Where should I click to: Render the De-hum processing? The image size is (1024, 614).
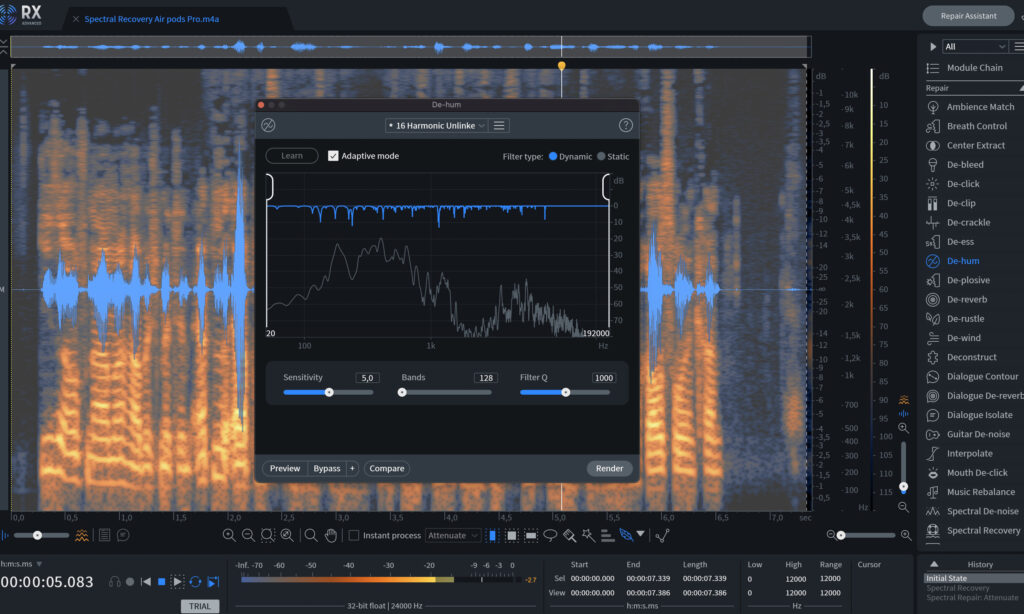click(609, 468)
